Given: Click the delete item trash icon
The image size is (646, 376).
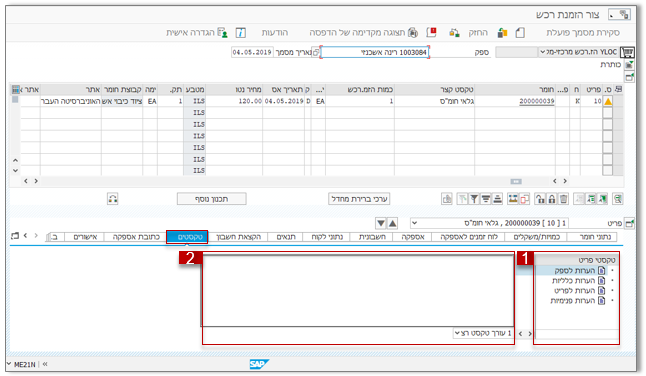Looking at the screenshot, I should [x=563, y=199].
